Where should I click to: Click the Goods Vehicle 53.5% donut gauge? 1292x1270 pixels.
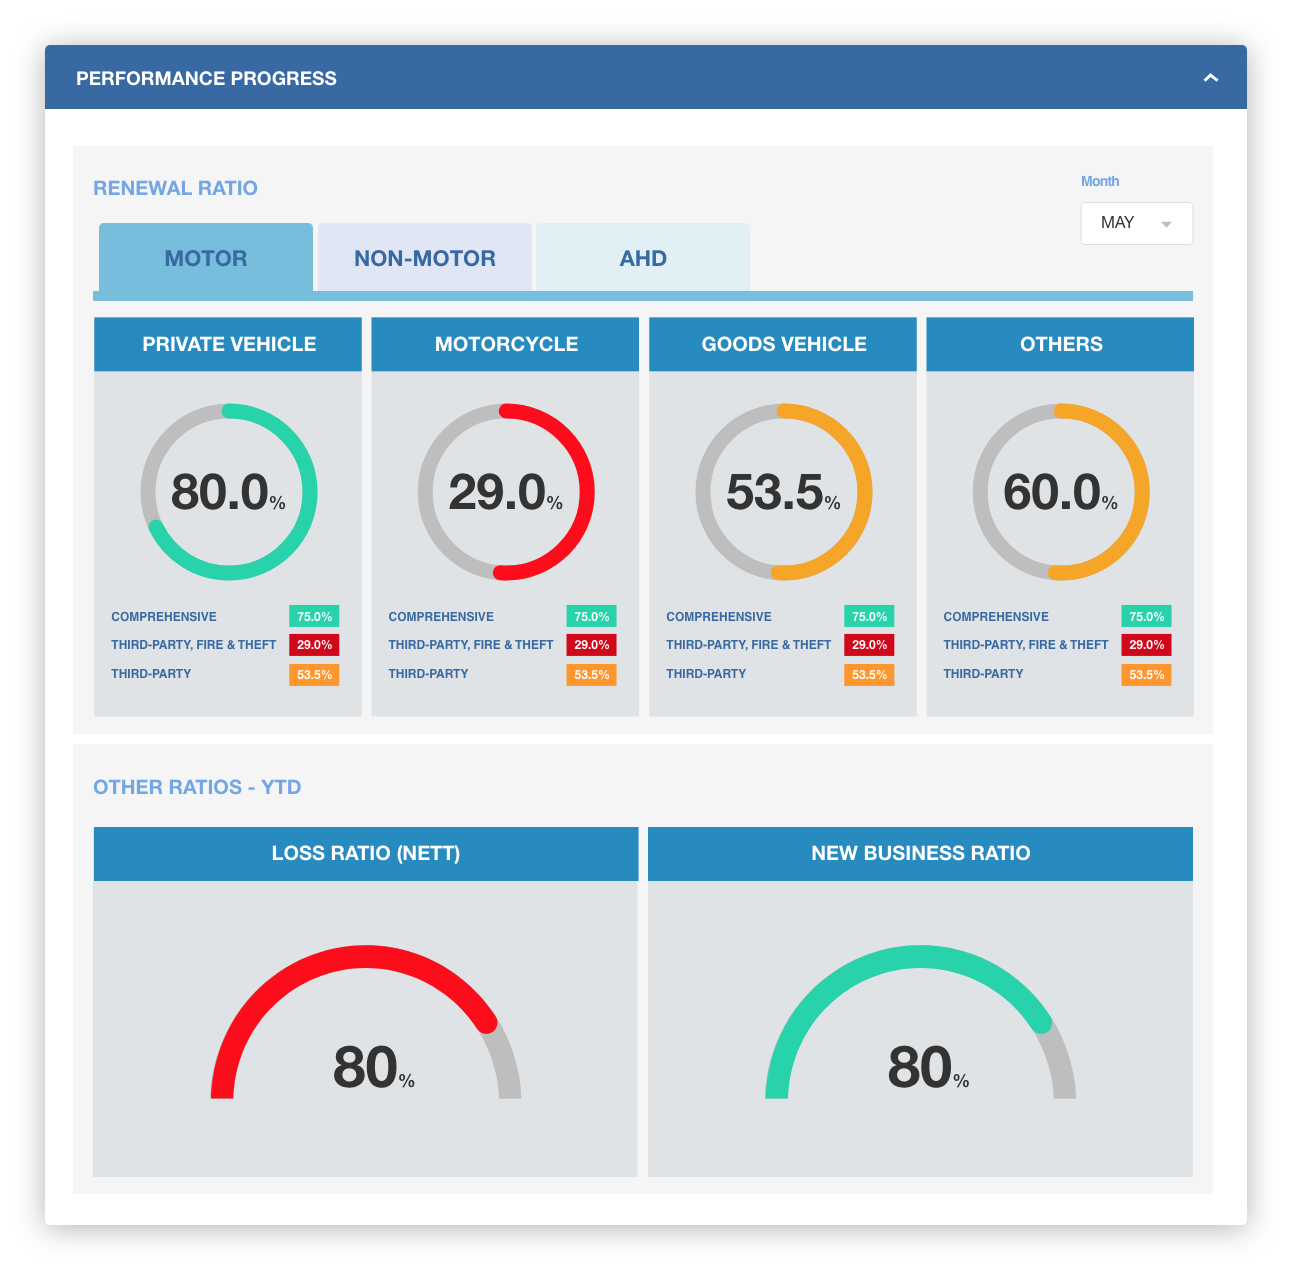tap(784, 492)
